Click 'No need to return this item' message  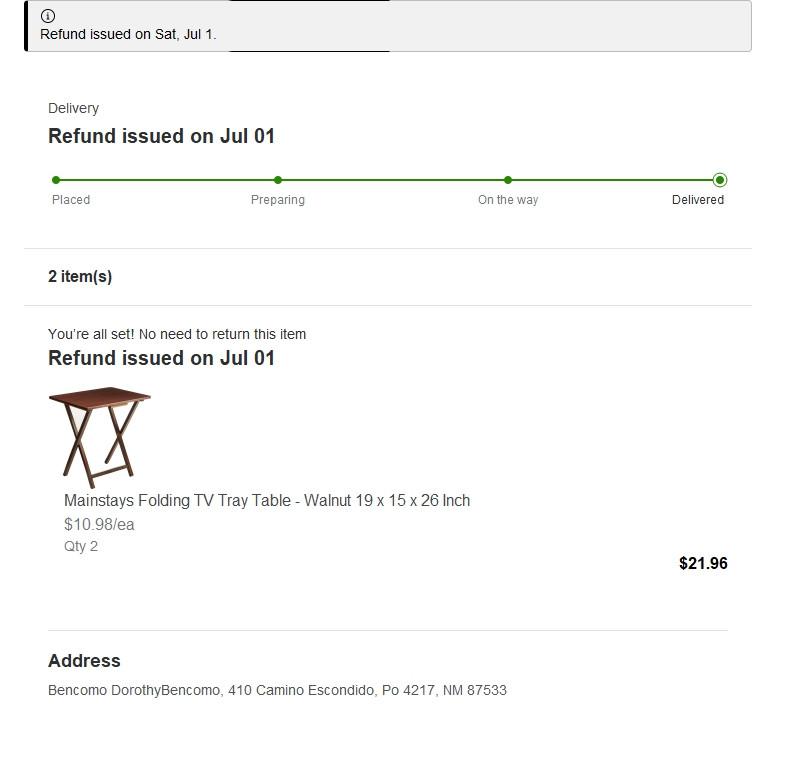[177, 334]
